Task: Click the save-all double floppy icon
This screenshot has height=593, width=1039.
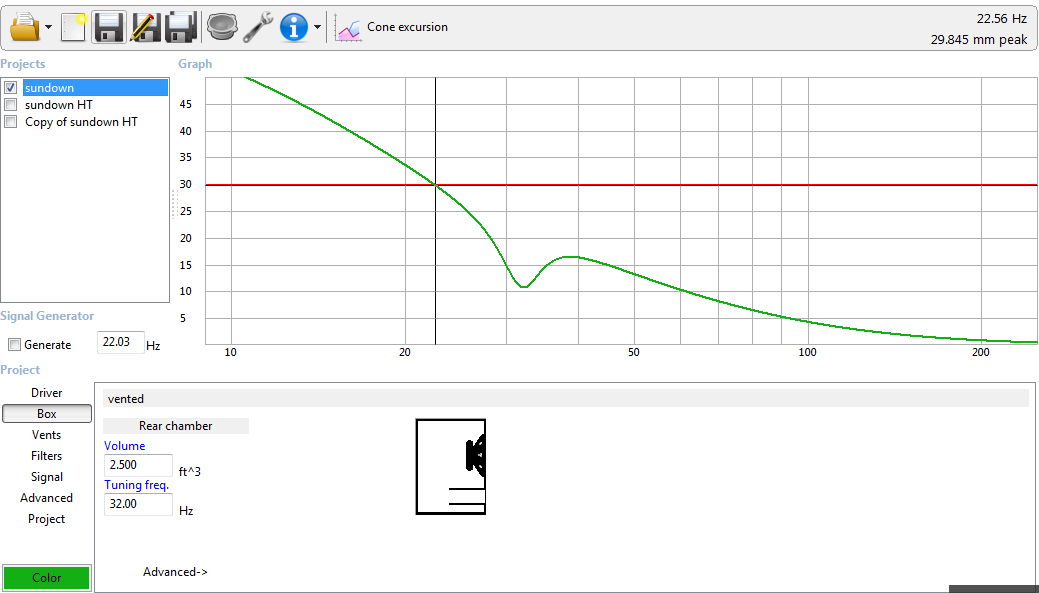Action: [180, 27]
